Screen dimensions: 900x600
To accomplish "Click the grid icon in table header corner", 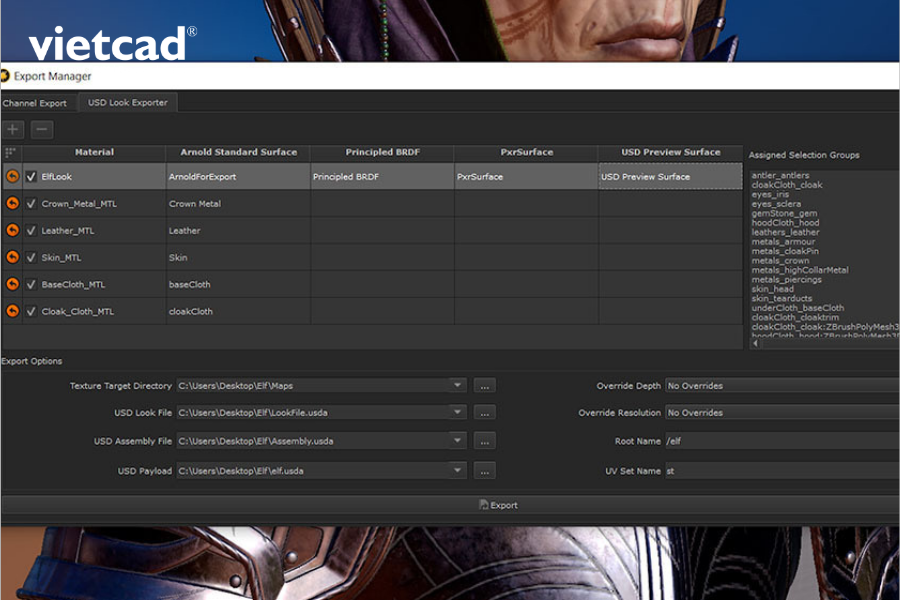I will click(x=10, y=152).
